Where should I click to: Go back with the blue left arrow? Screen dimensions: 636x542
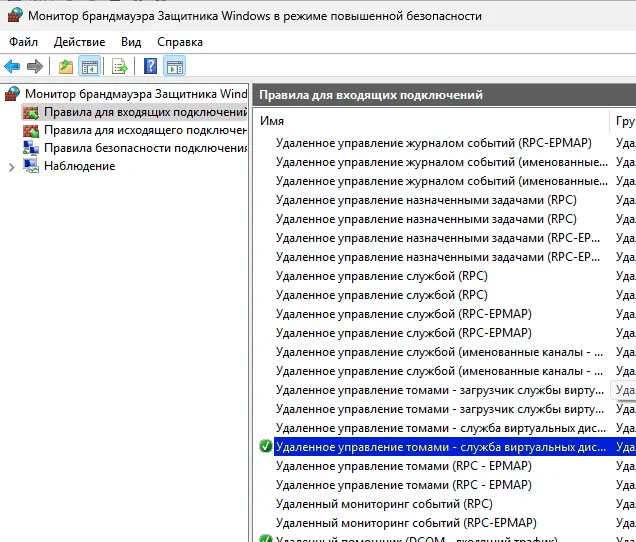pos(12,66)
